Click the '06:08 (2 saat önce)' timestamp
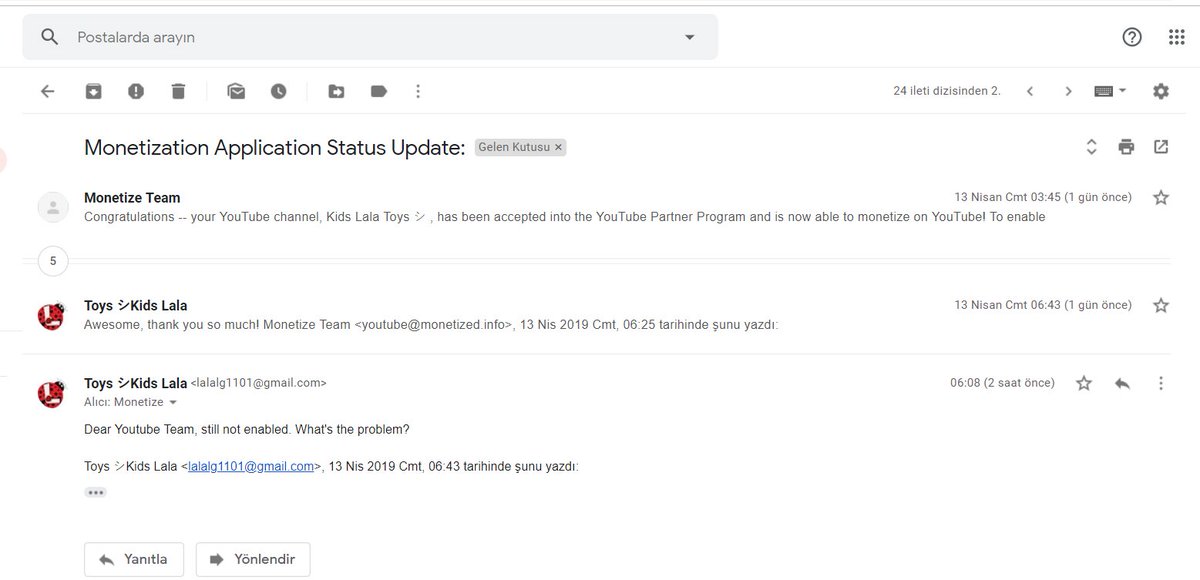Viewport: 1200px width, 580px height. [x=1002, y=383]
